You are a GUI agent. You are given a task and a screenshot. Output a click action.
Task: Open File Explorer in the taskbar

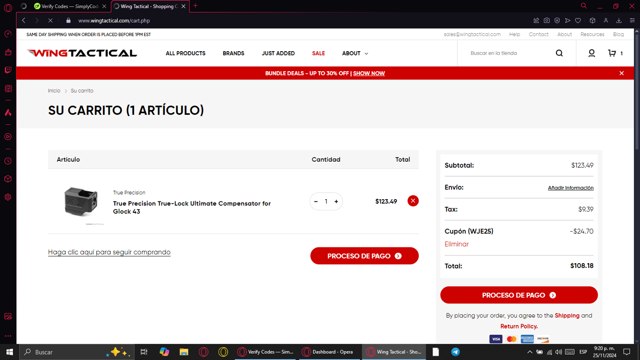coord(184,352)
